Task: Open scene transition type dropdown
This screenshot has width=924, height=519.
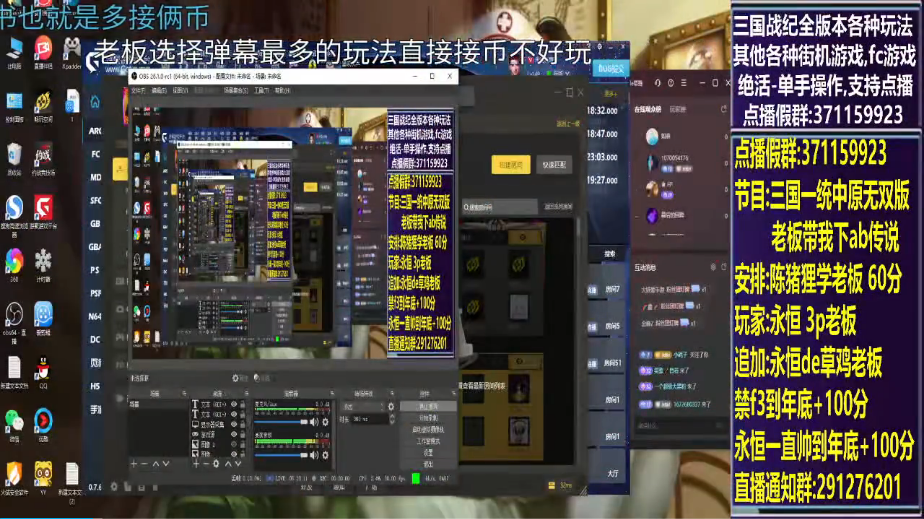Action: tap(364, 406)
